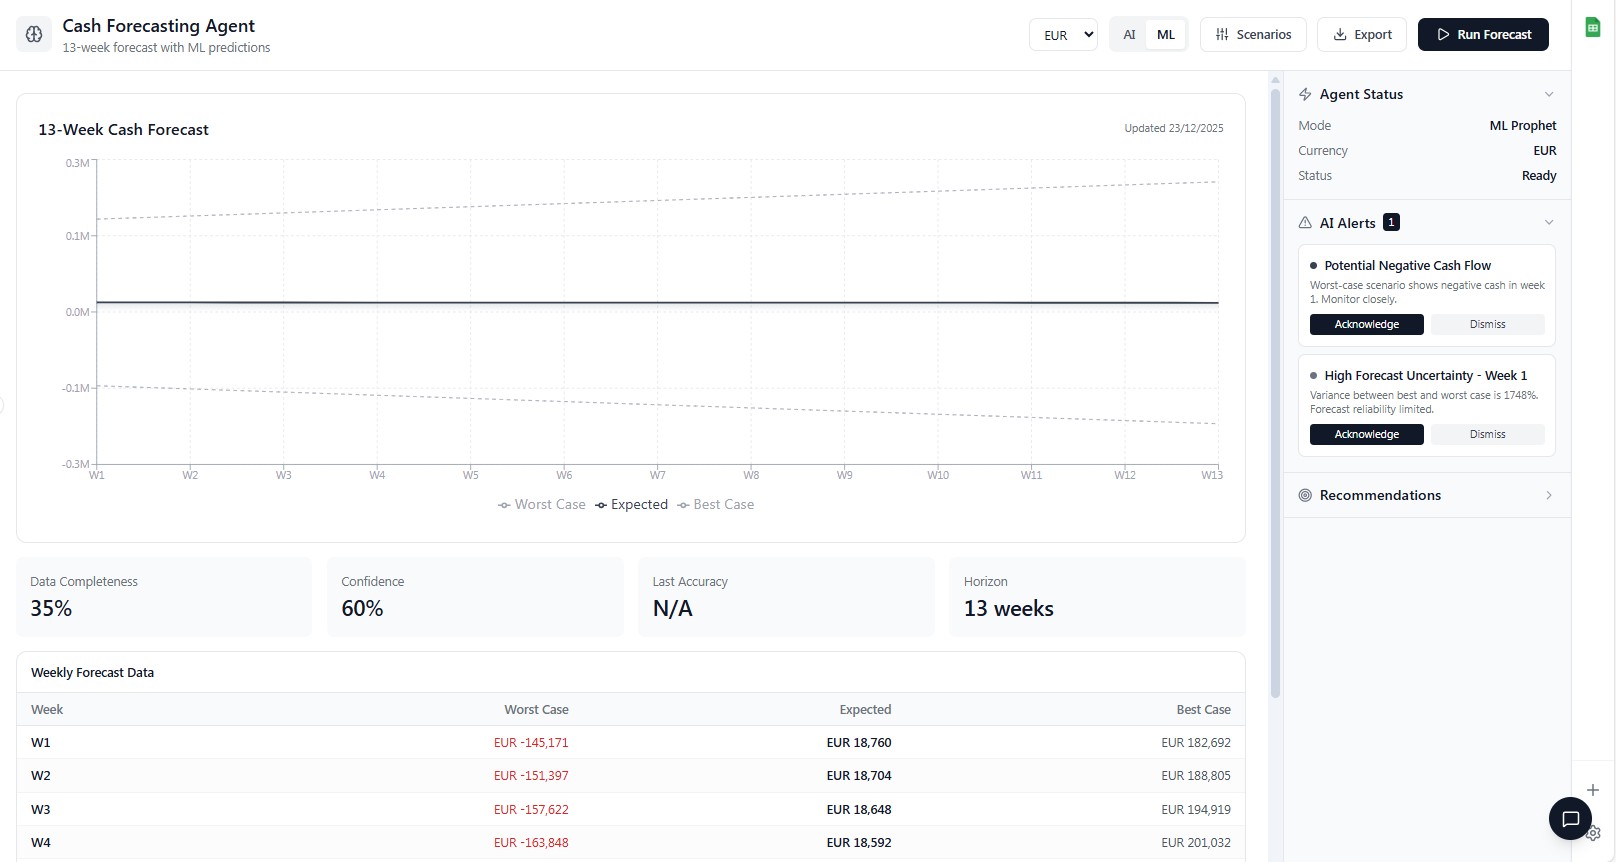Switch forecast mode to AI
Image resolution: width=1616 pixels, height=862 pixels.
(x=1129, y=34)
